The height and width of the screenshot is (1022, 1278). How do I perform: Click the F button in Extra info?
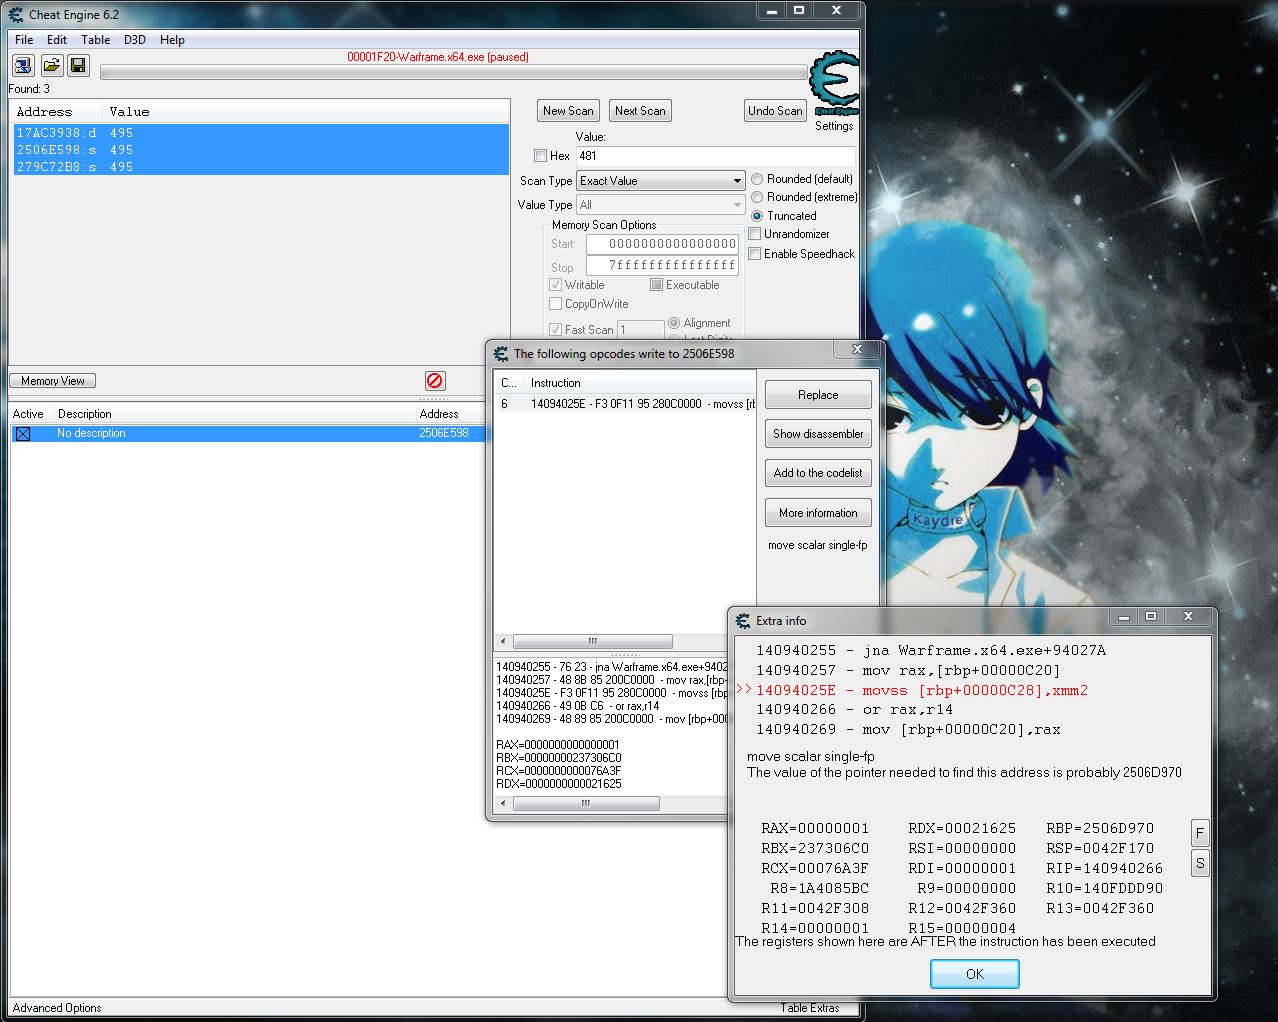point(1200,833)
